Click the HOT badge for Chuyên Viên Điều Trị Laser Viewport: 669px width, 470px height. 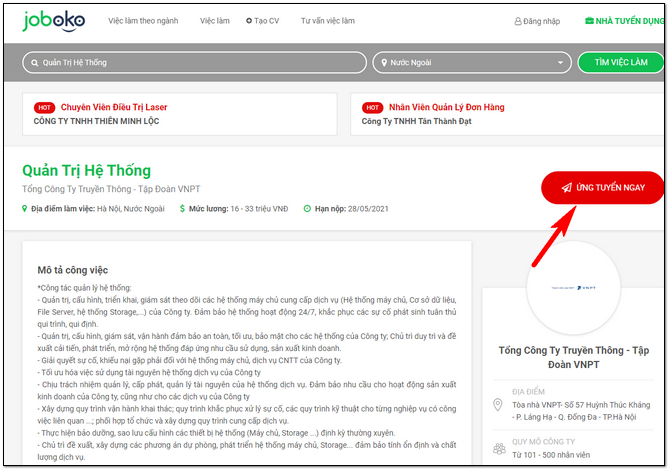click(x=44, y=107)
